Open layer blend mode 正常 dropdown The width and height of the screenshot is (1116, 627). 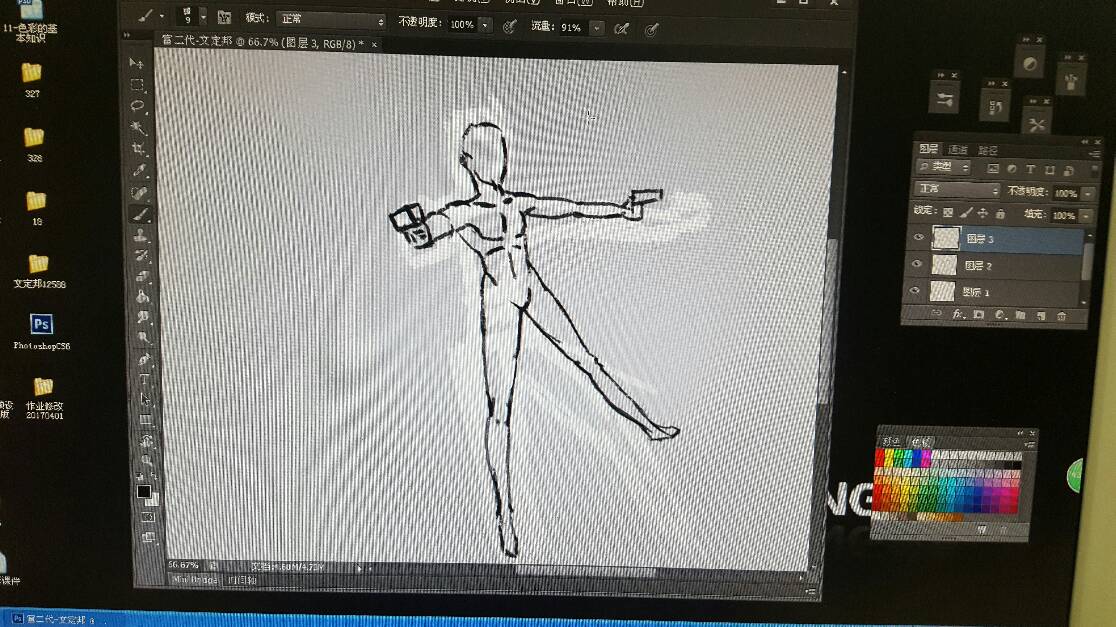point(957,189)
